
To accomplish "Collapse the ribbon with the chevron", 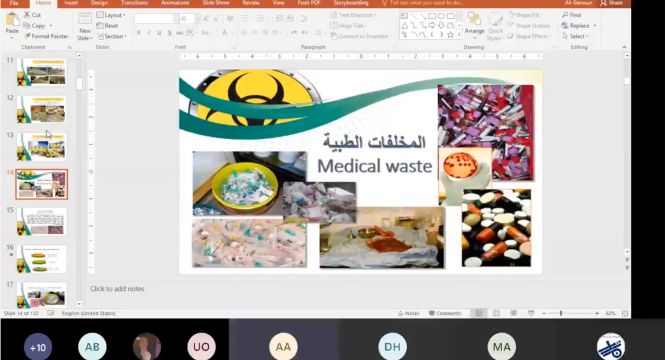I will [624, 47].
